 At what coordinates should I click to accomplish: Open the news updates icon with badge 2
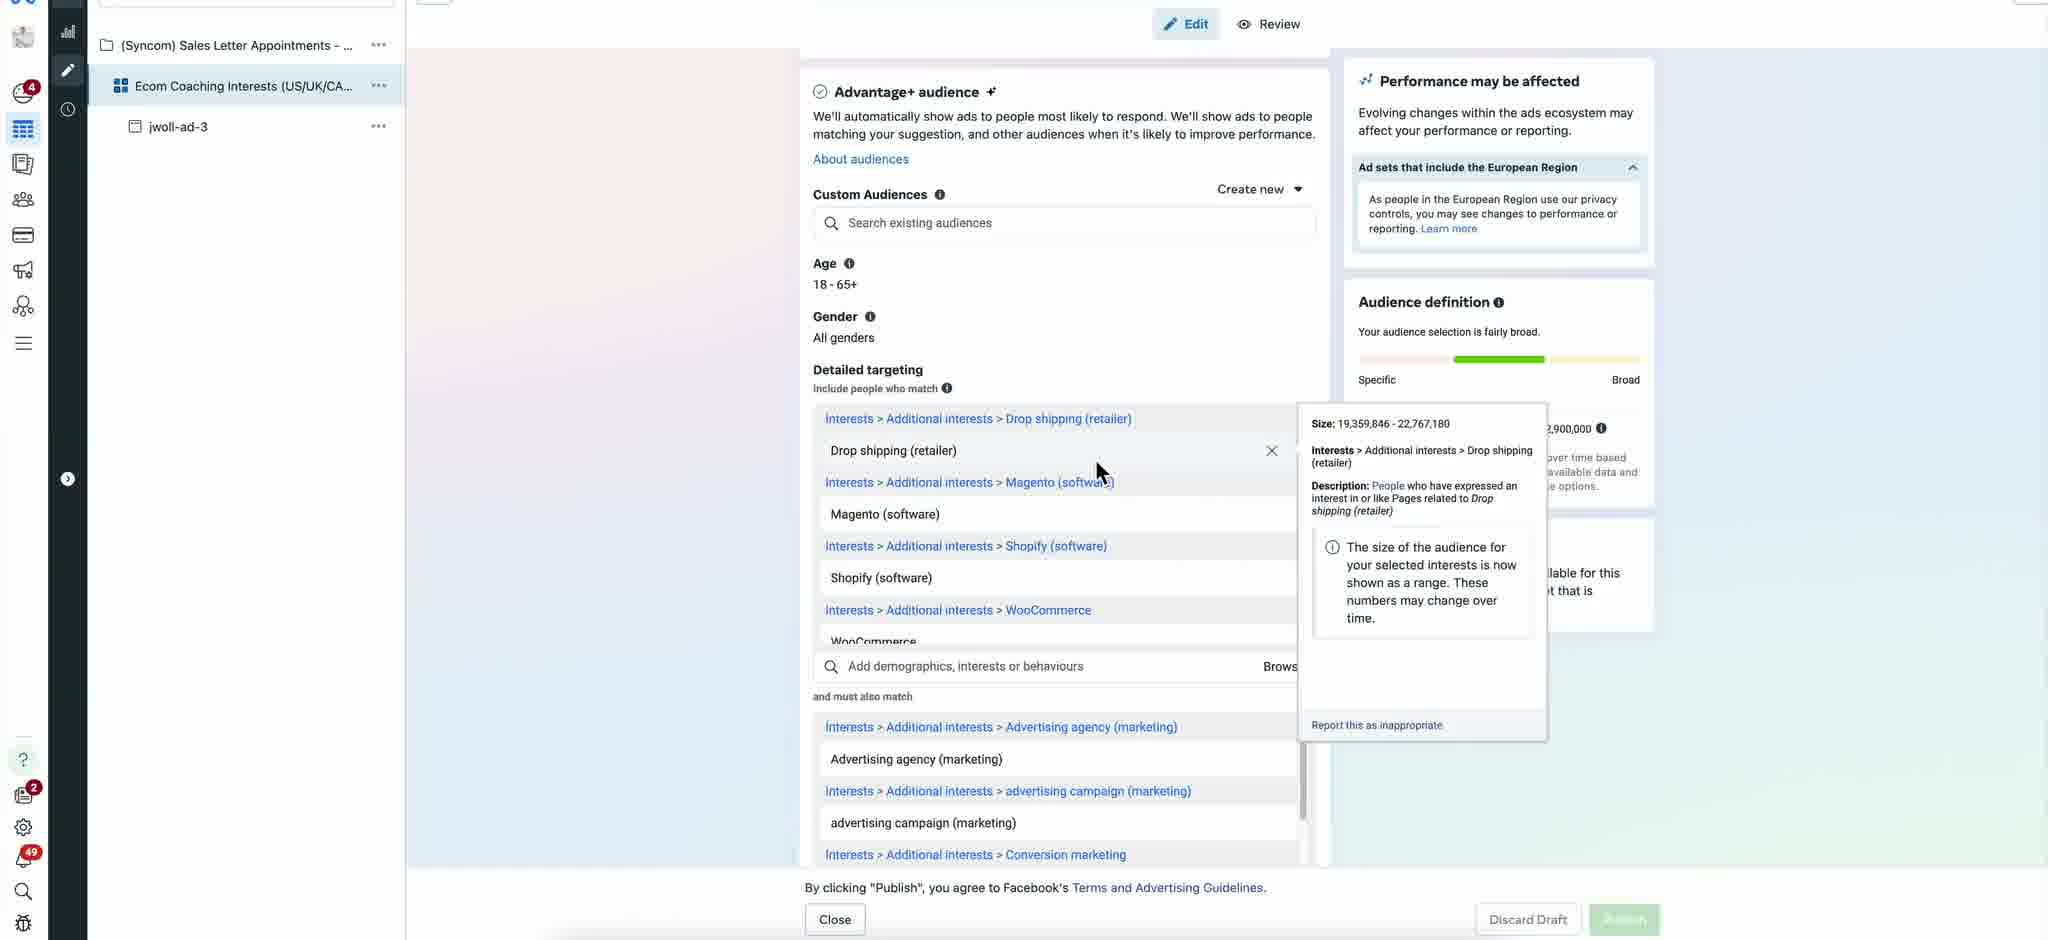point(23,794)
